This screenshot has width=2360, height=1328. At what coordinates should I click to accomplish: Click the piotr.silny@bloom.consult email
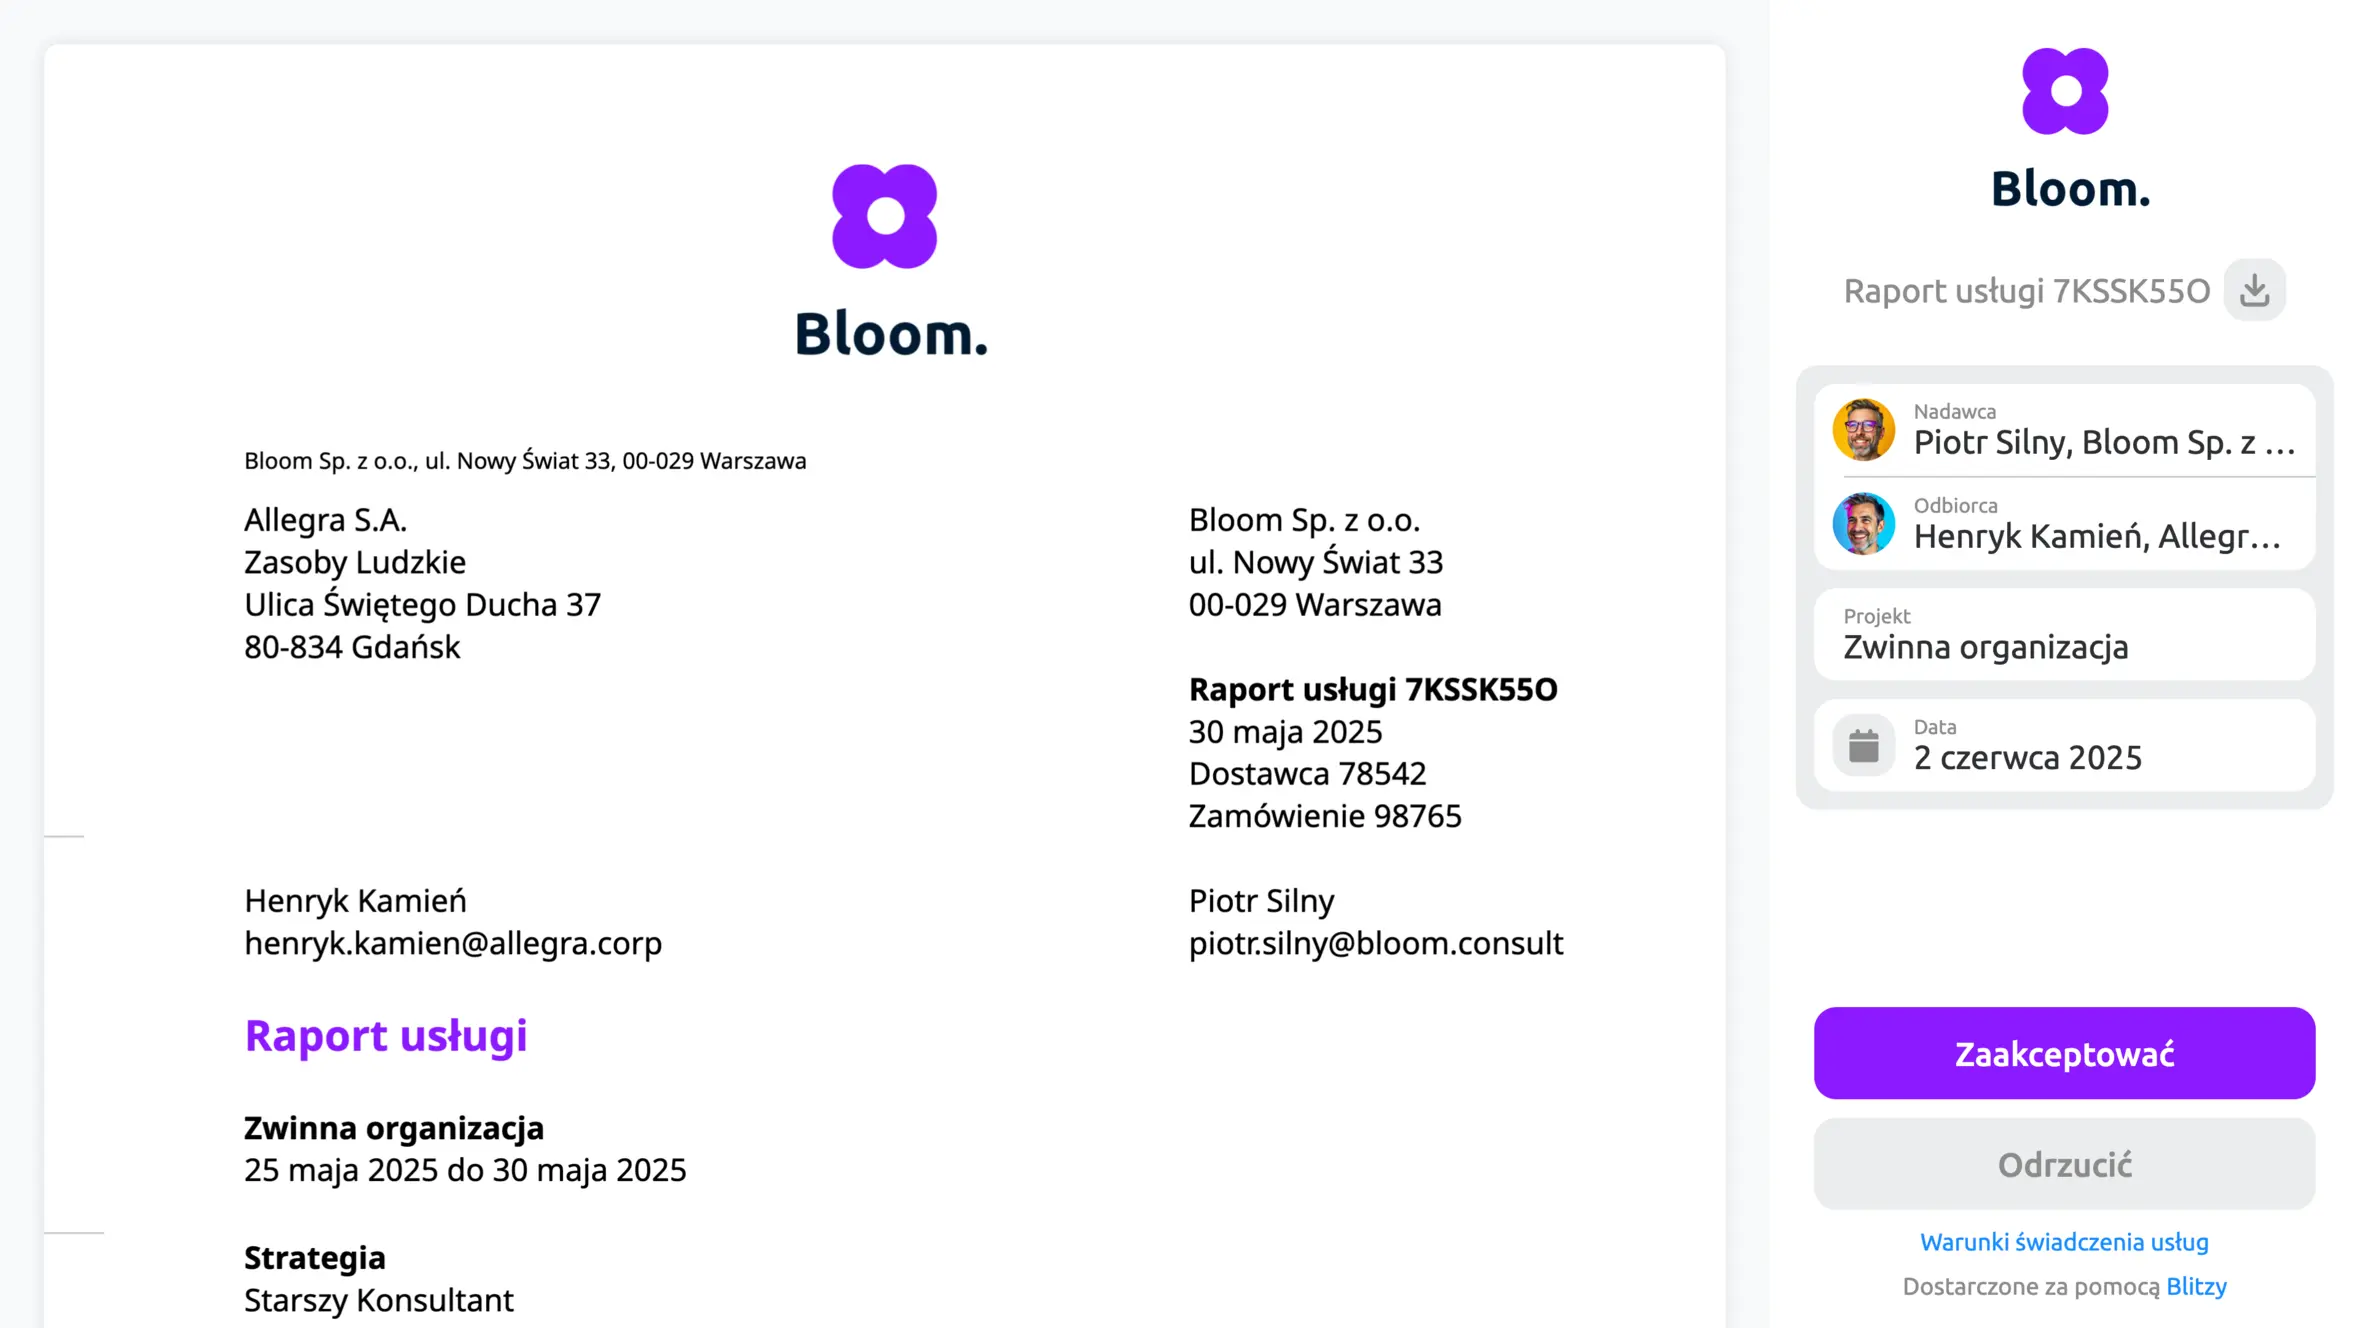point(1376,943)
